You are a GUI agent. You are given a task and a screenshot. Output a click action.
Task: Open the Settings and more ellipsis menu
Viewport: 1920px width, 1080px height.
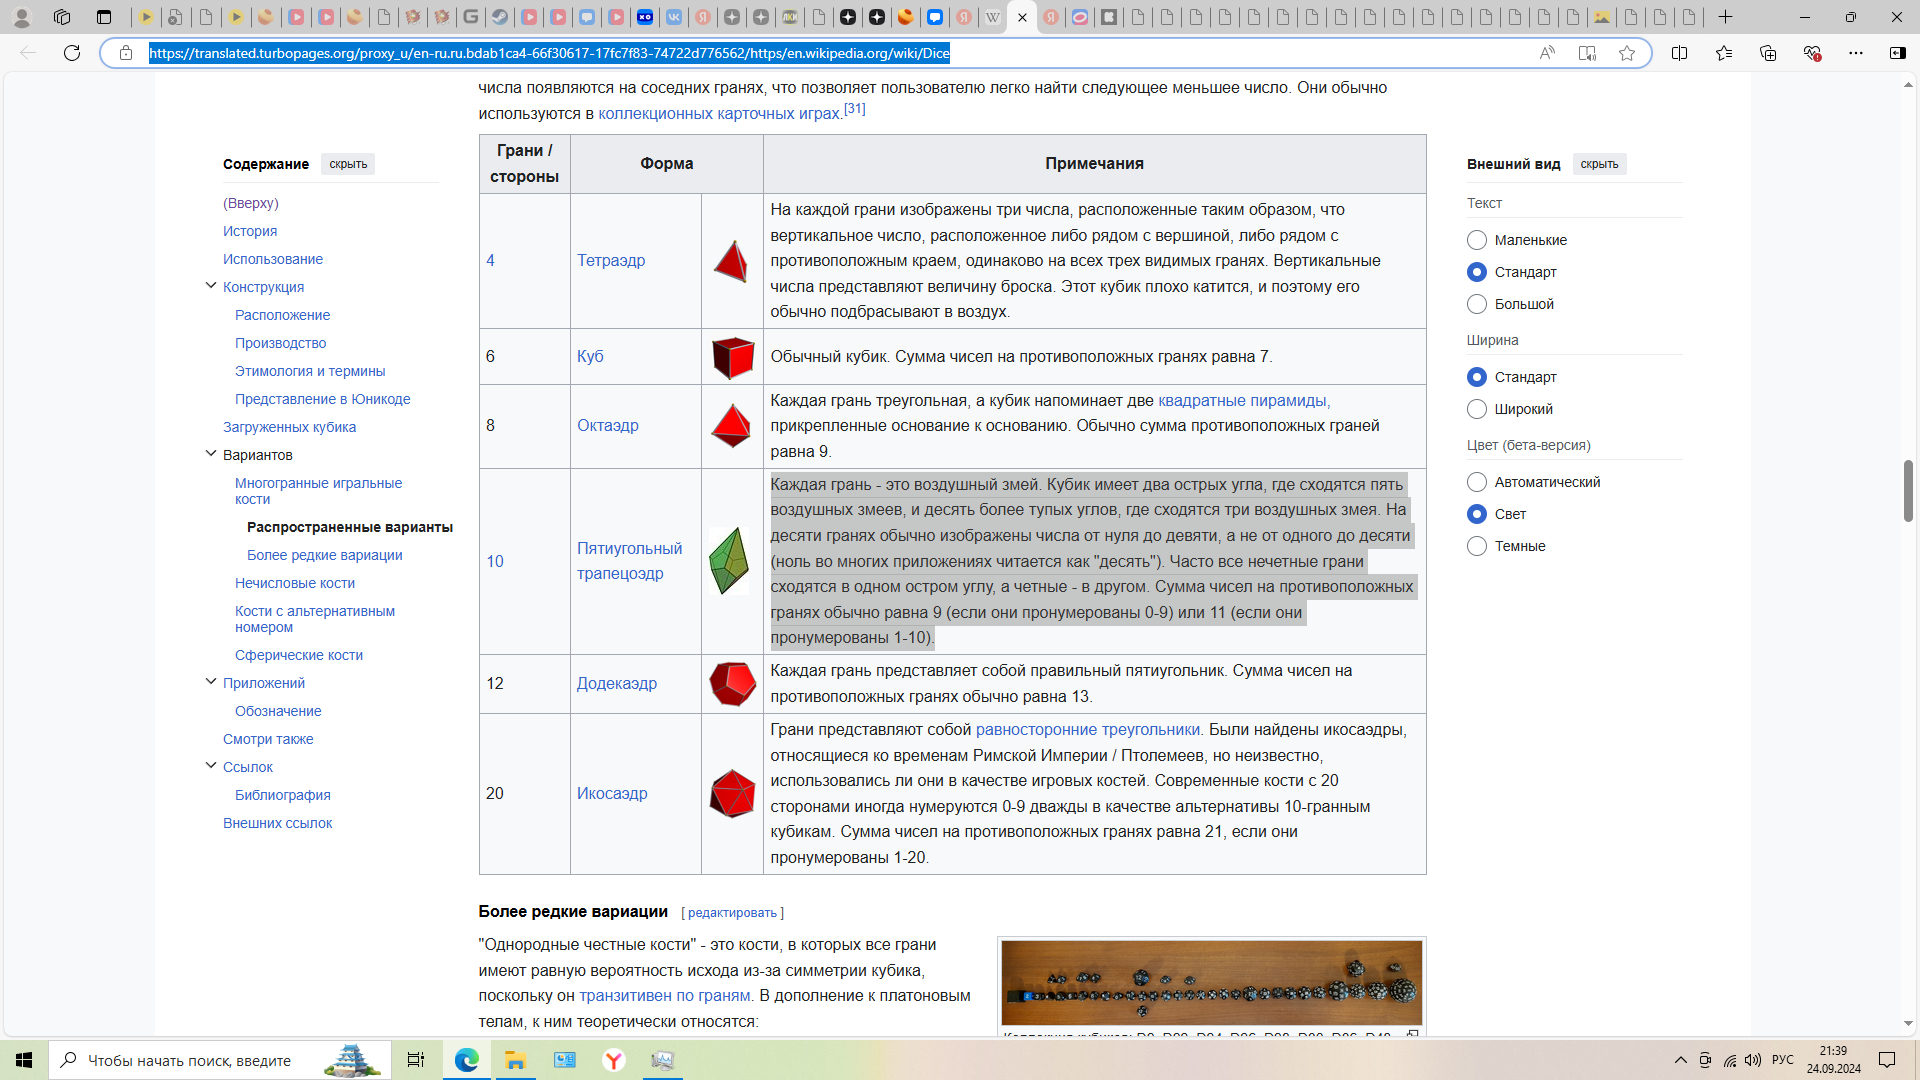(1856, 53)
